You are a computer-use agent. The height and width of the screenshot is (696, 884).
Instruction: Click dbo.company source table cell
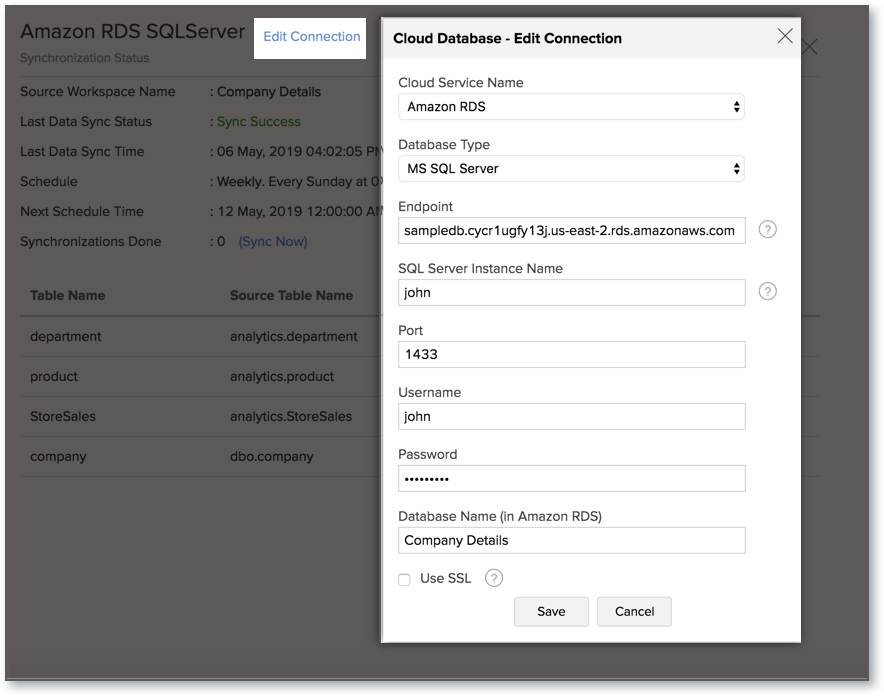271,456
